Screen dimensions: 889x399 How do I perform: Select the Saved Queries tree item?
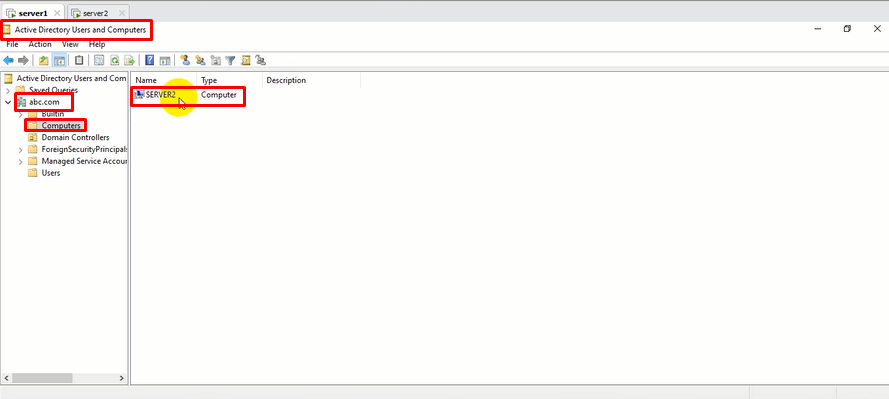pyautogui.click(x=53, y=90)
